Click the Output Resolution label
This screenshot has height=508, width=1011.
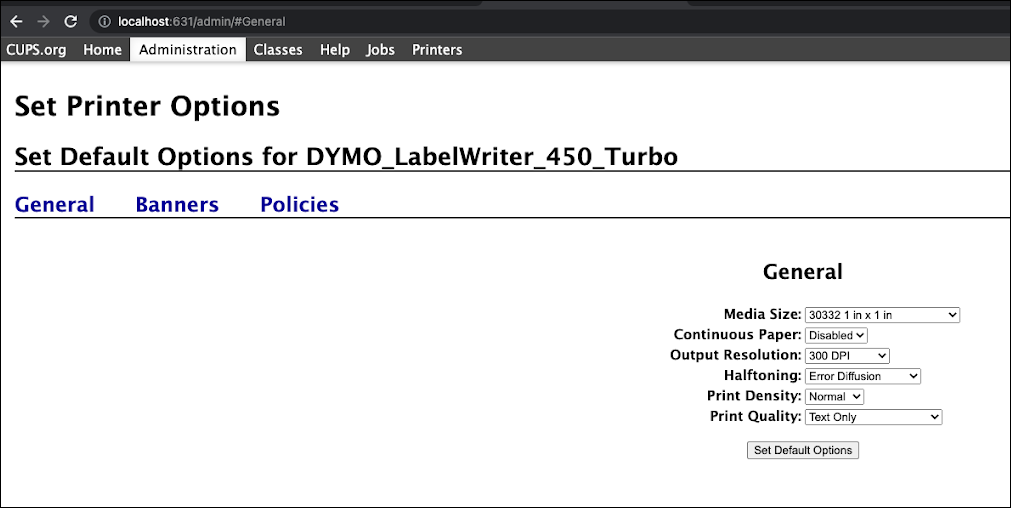tap(736, 355)
